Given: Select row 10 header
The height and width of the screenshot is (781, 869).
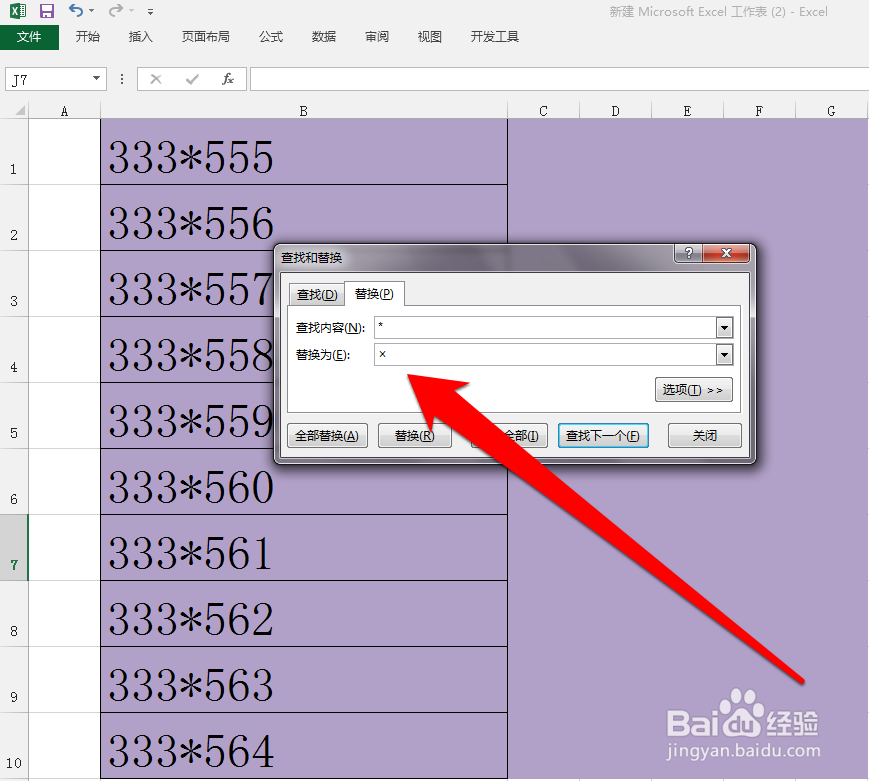Looking at the screenshot, I should coord(14,746).
